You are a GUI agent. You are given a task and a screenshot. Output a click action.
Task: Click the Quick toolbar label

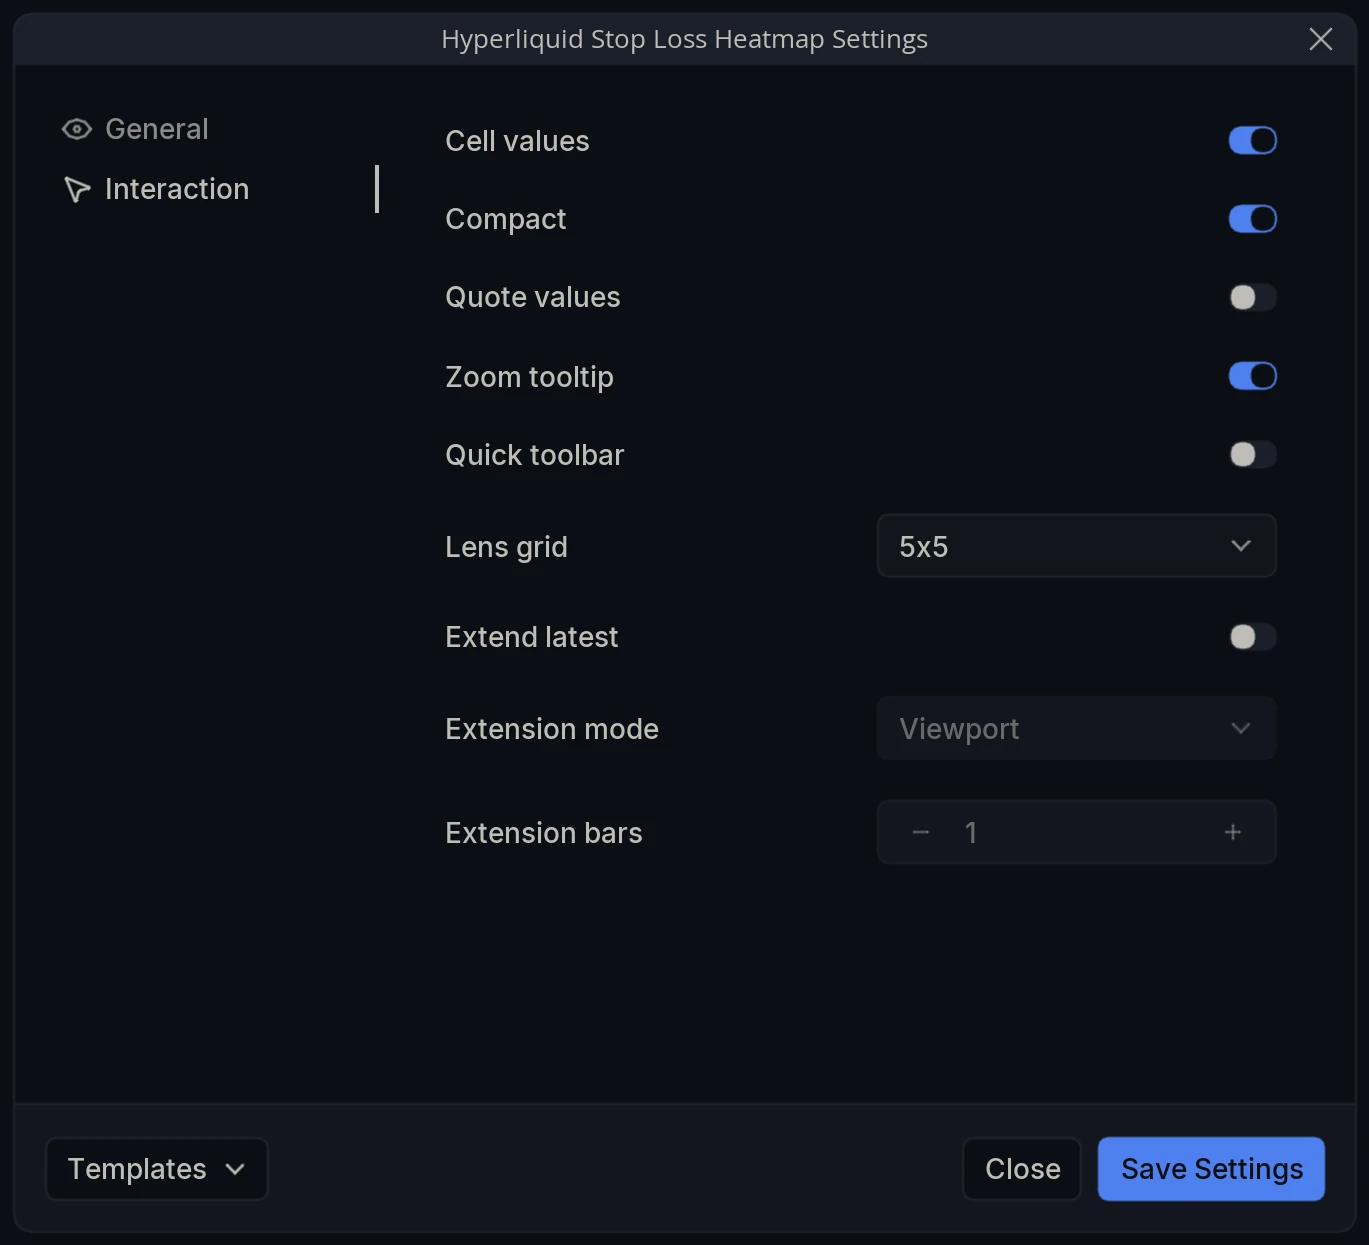(535, 455)
